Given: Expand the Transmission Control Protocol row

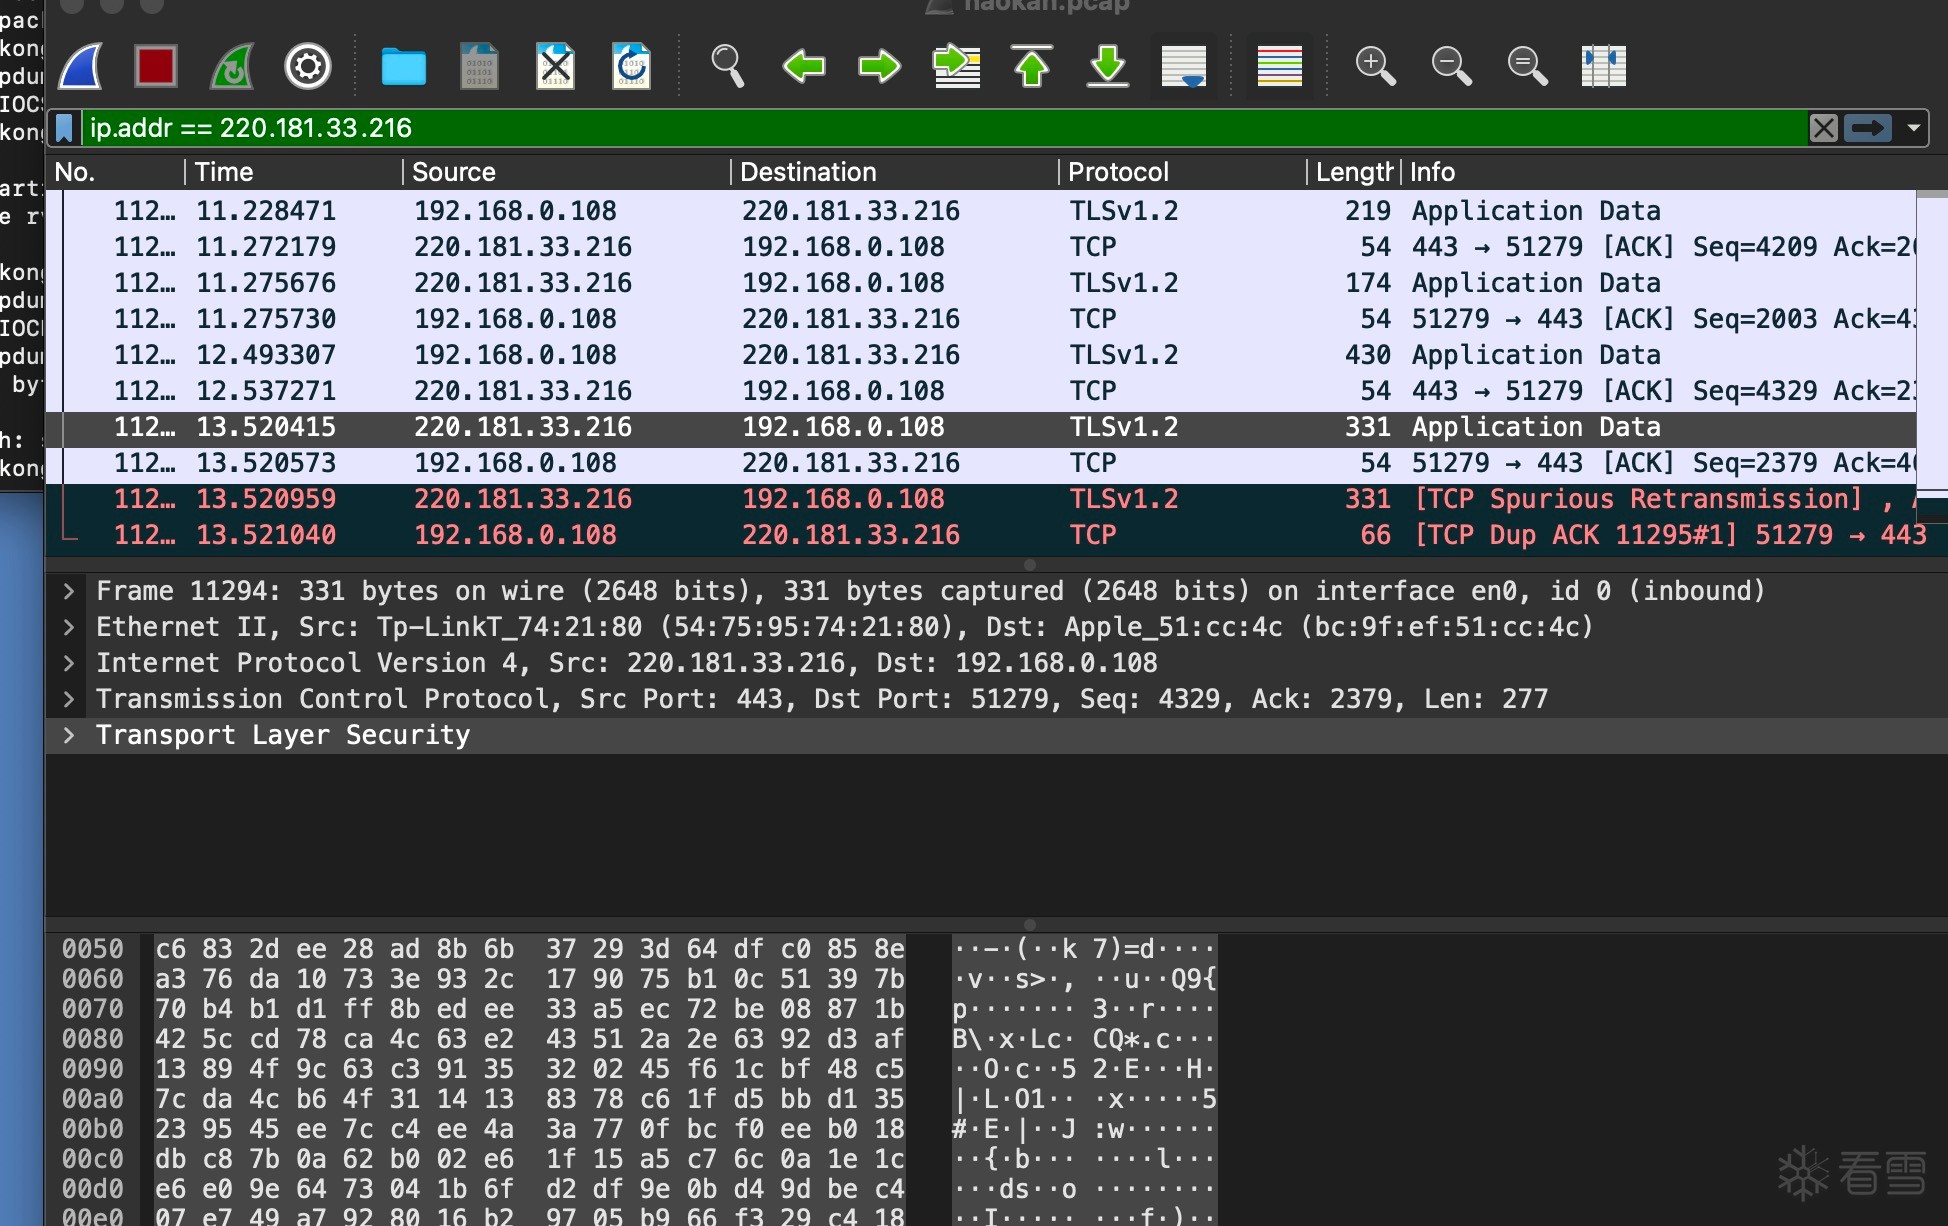Looking at the screenshot, I should 69,699.
